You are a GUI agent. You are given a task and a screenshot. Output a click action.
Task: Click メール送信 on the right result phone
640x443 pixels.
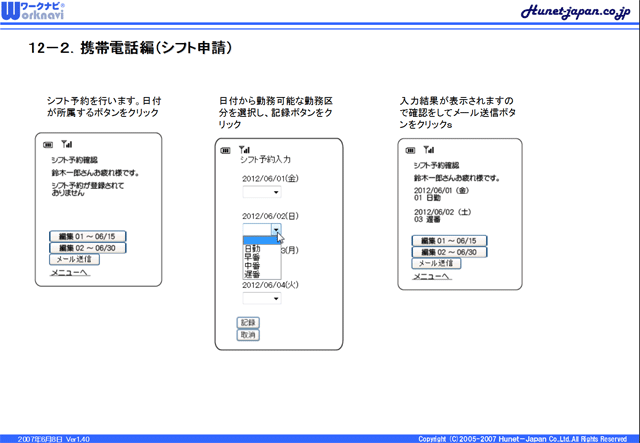pos(436,263)
